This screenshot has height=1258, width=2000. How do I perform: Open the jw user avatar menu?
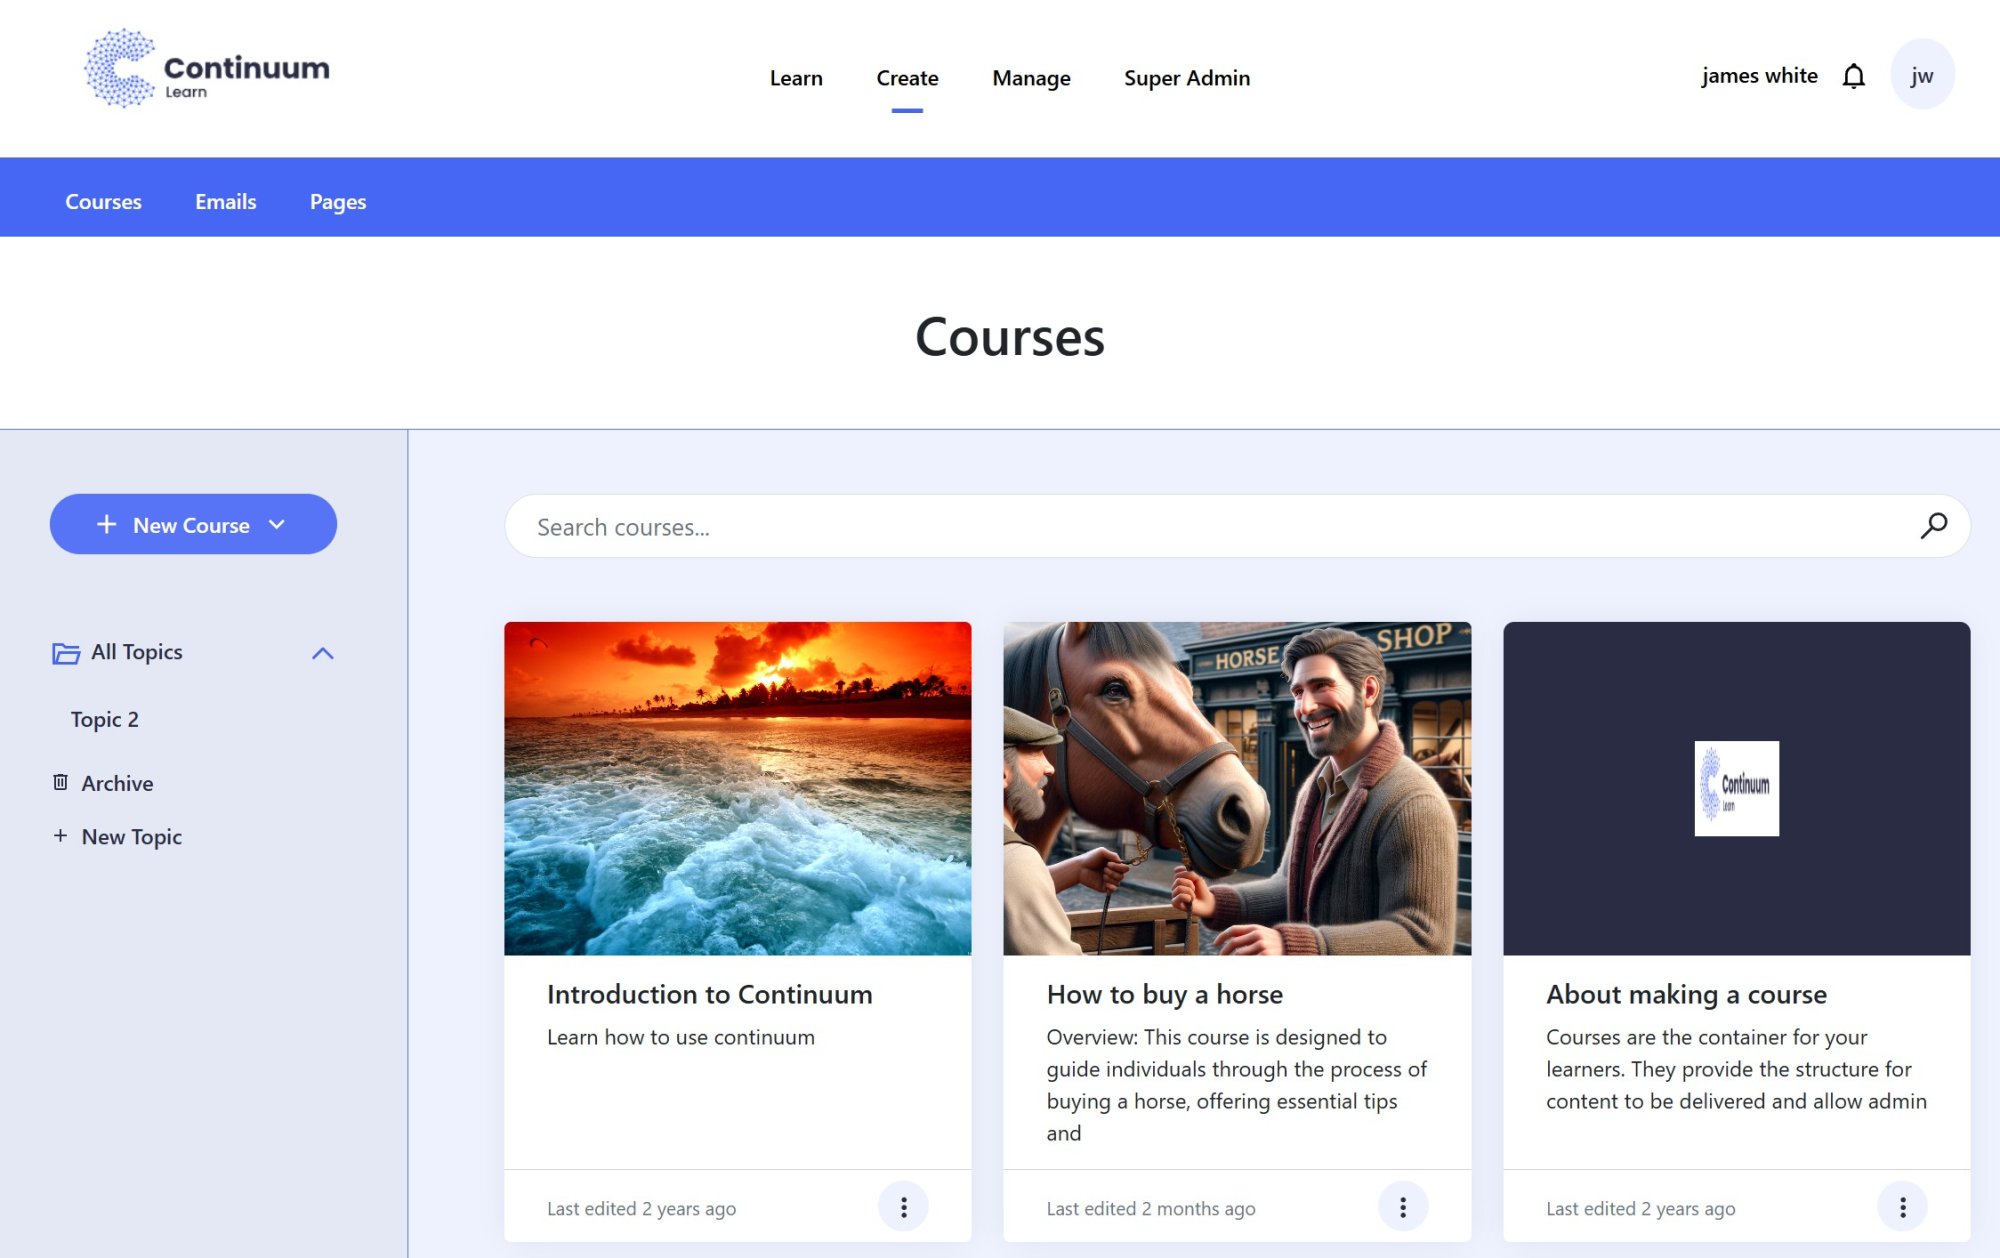[1921, 76]
